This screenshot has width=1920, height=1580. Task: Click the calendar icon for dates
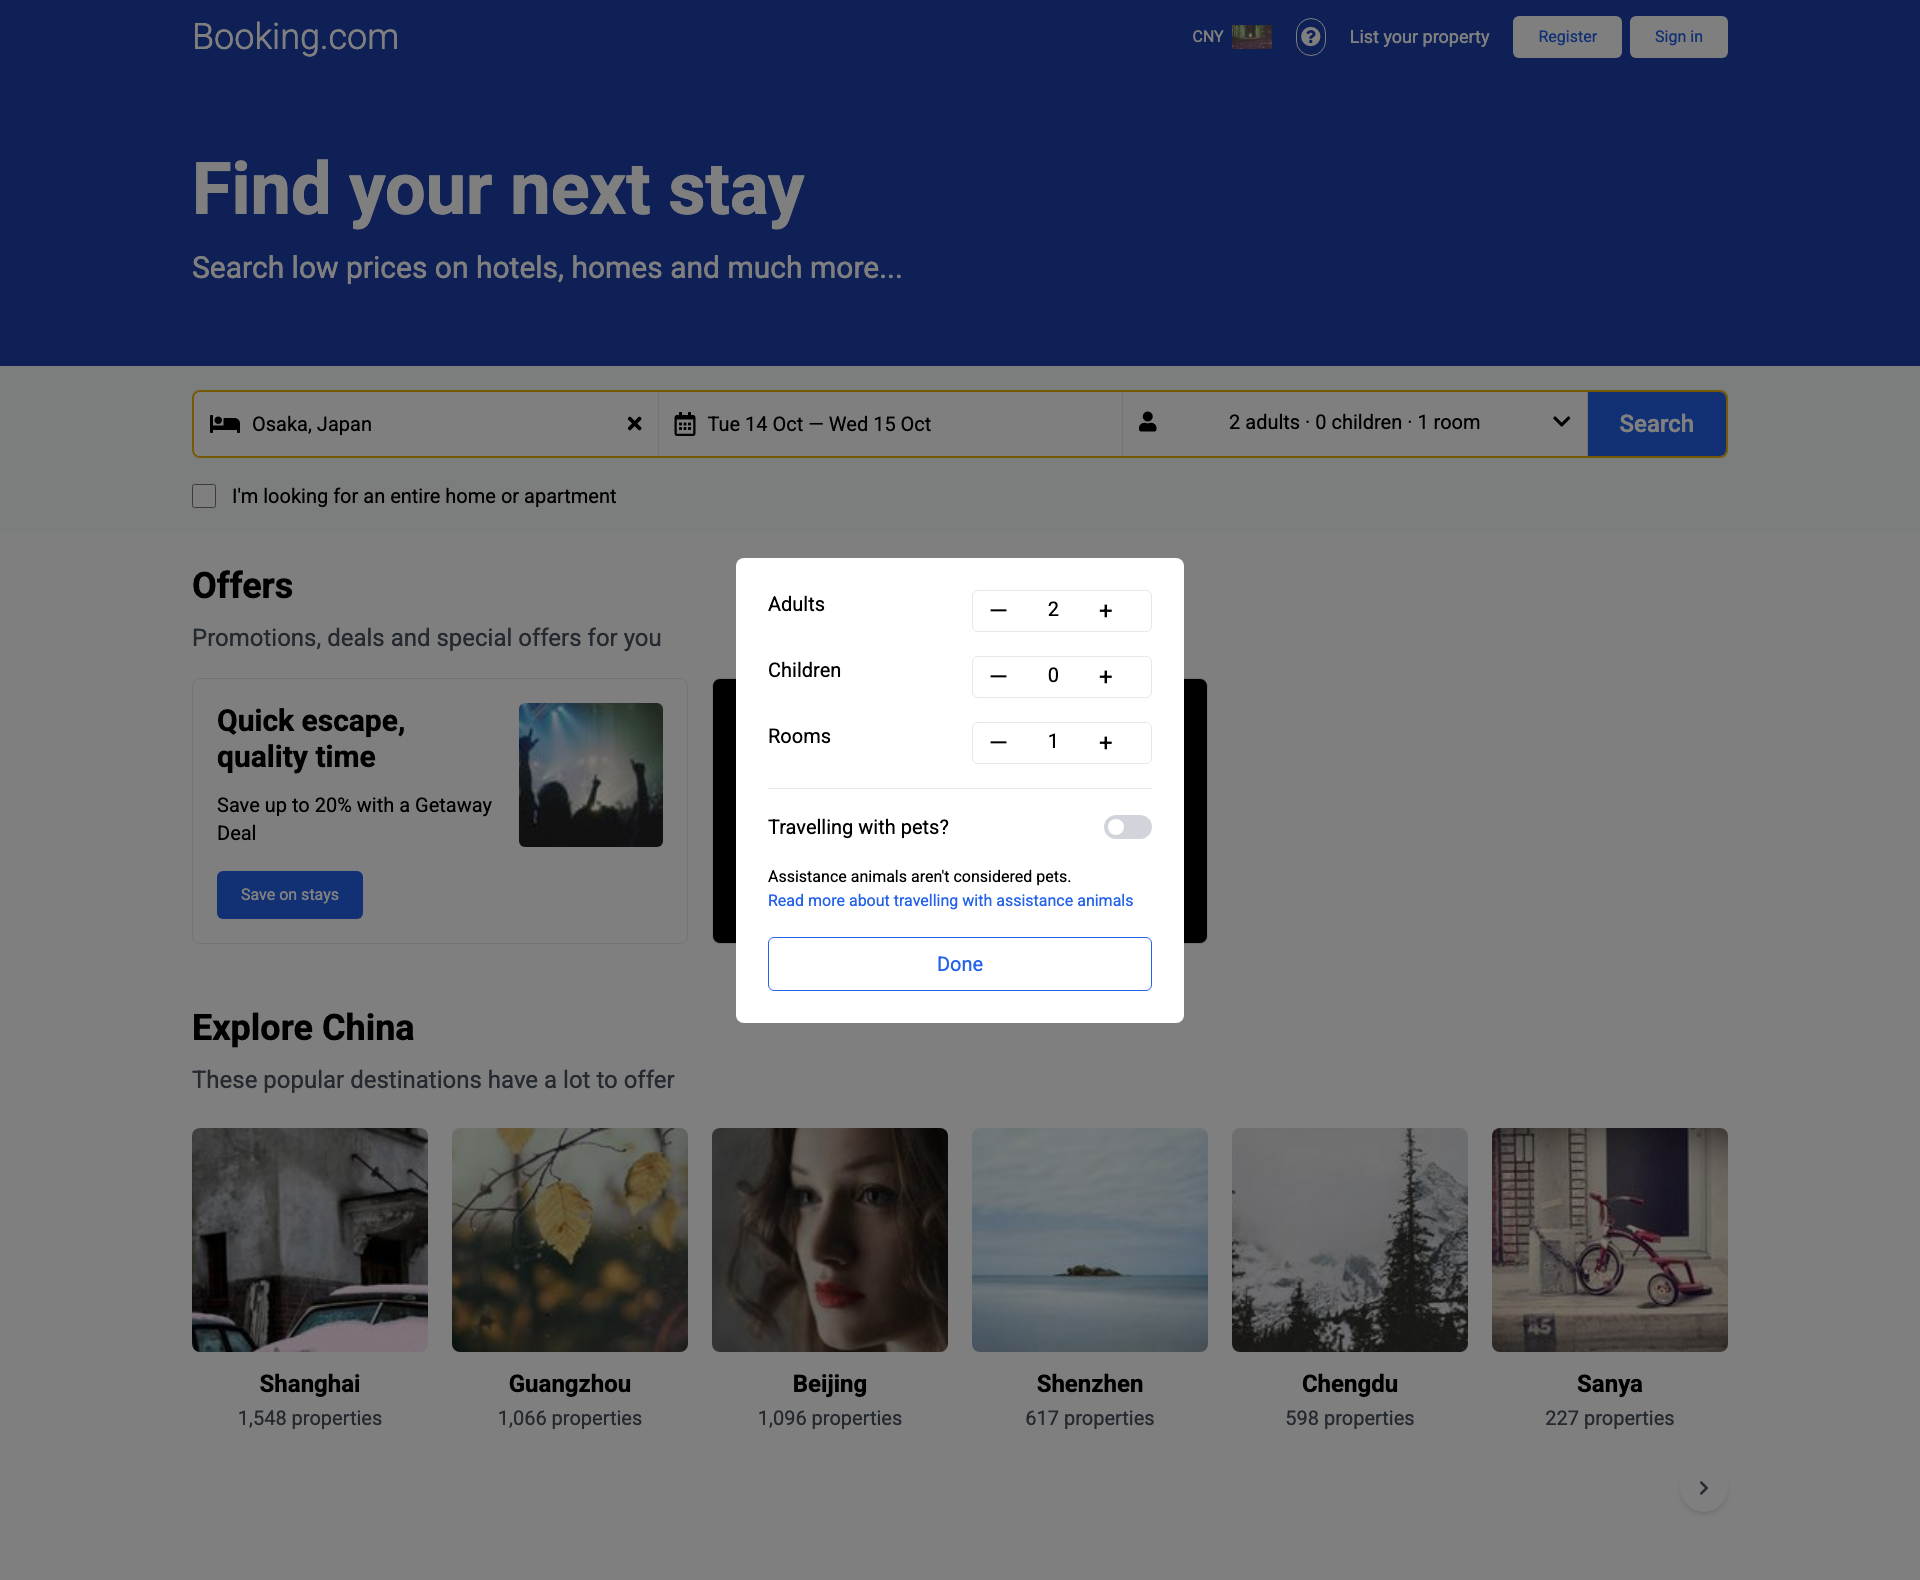click(x=685, y=424)
